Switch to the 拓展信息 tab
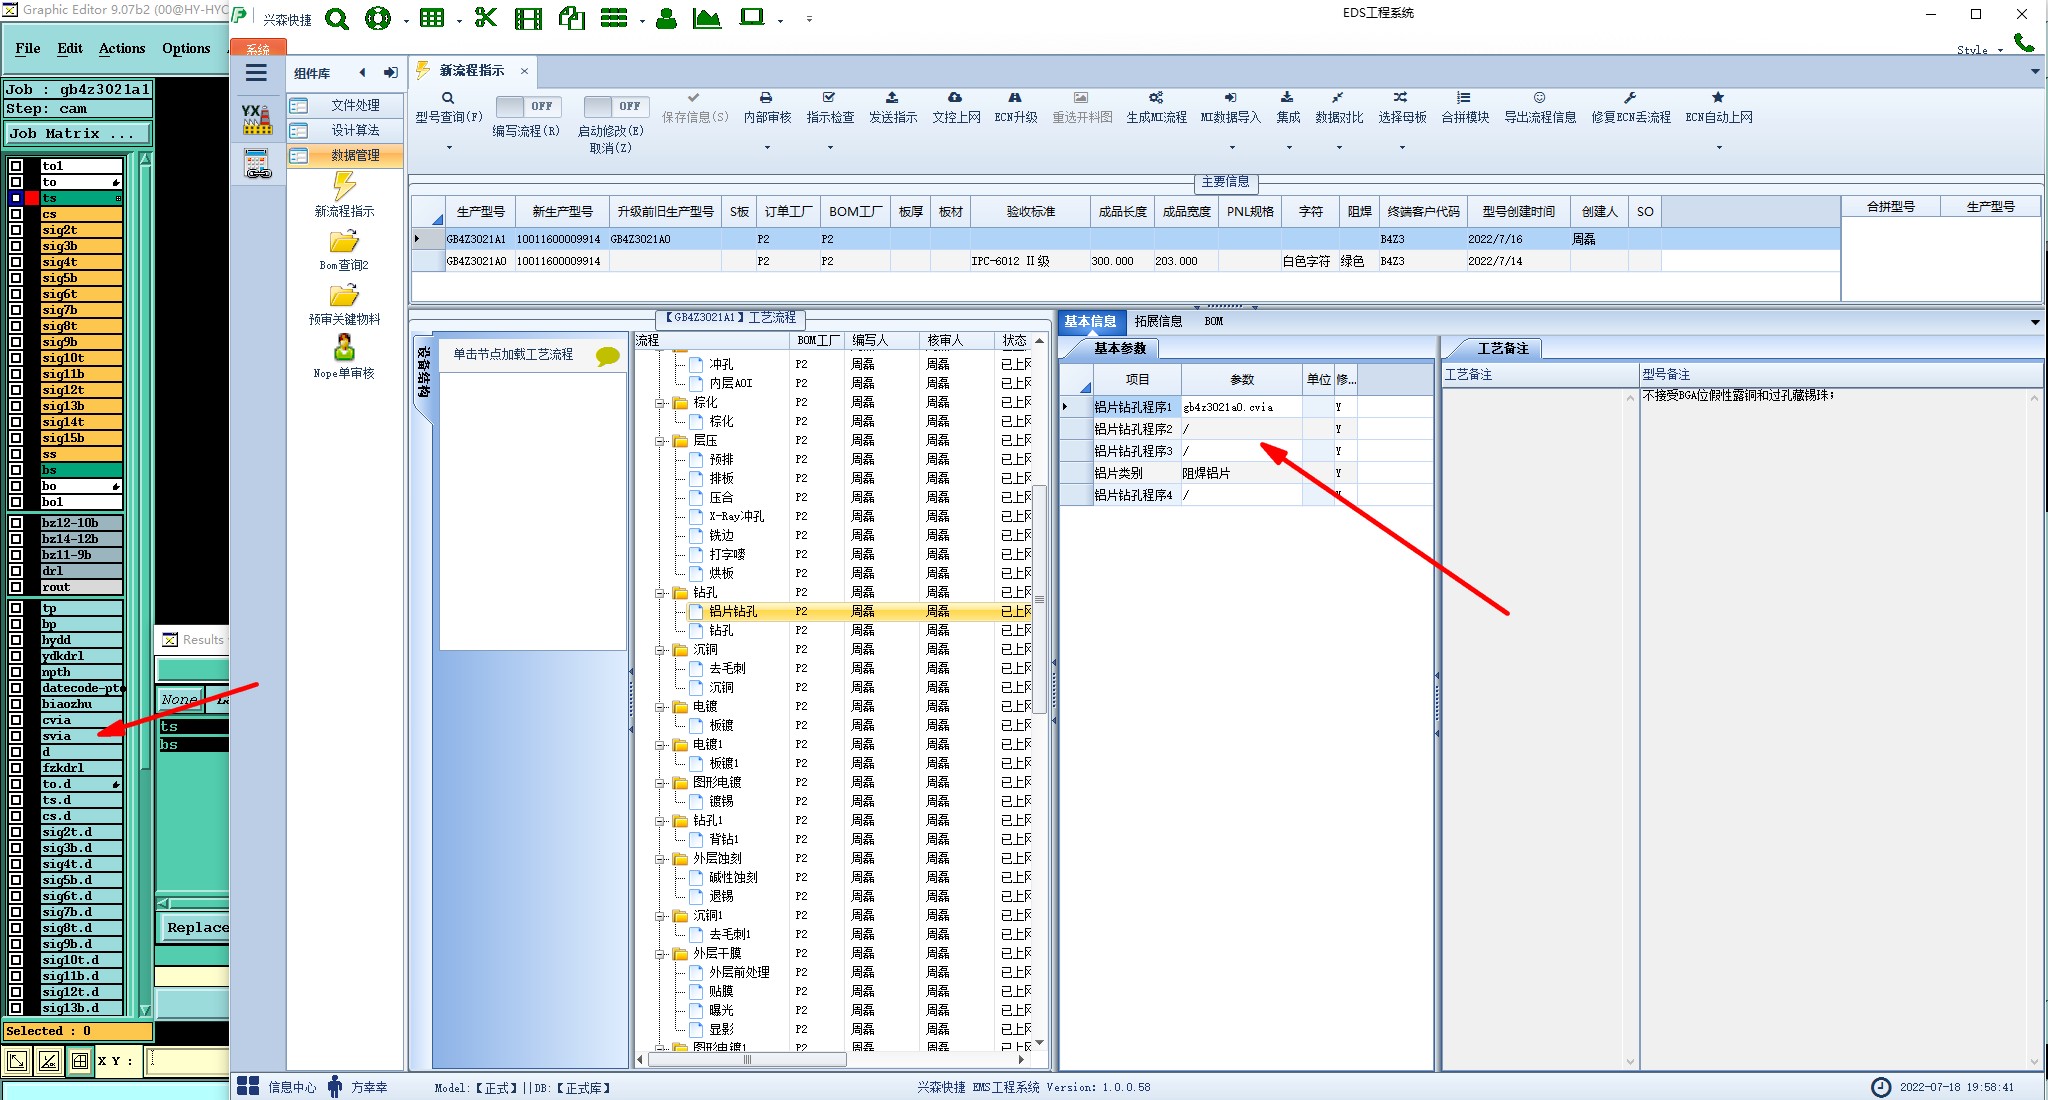 1158,321
